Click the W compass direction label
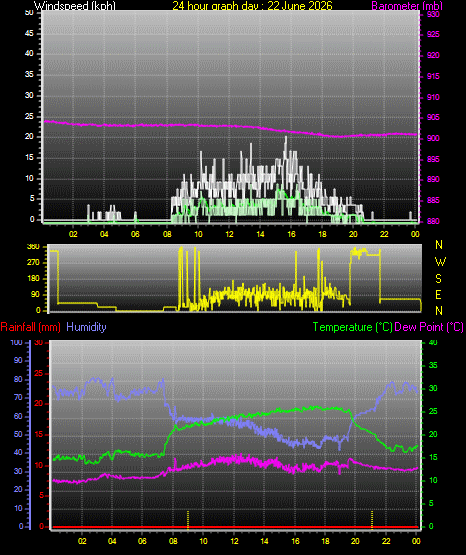Image resolution: width=466 pixels, height=555 pixels. [440, 262]
